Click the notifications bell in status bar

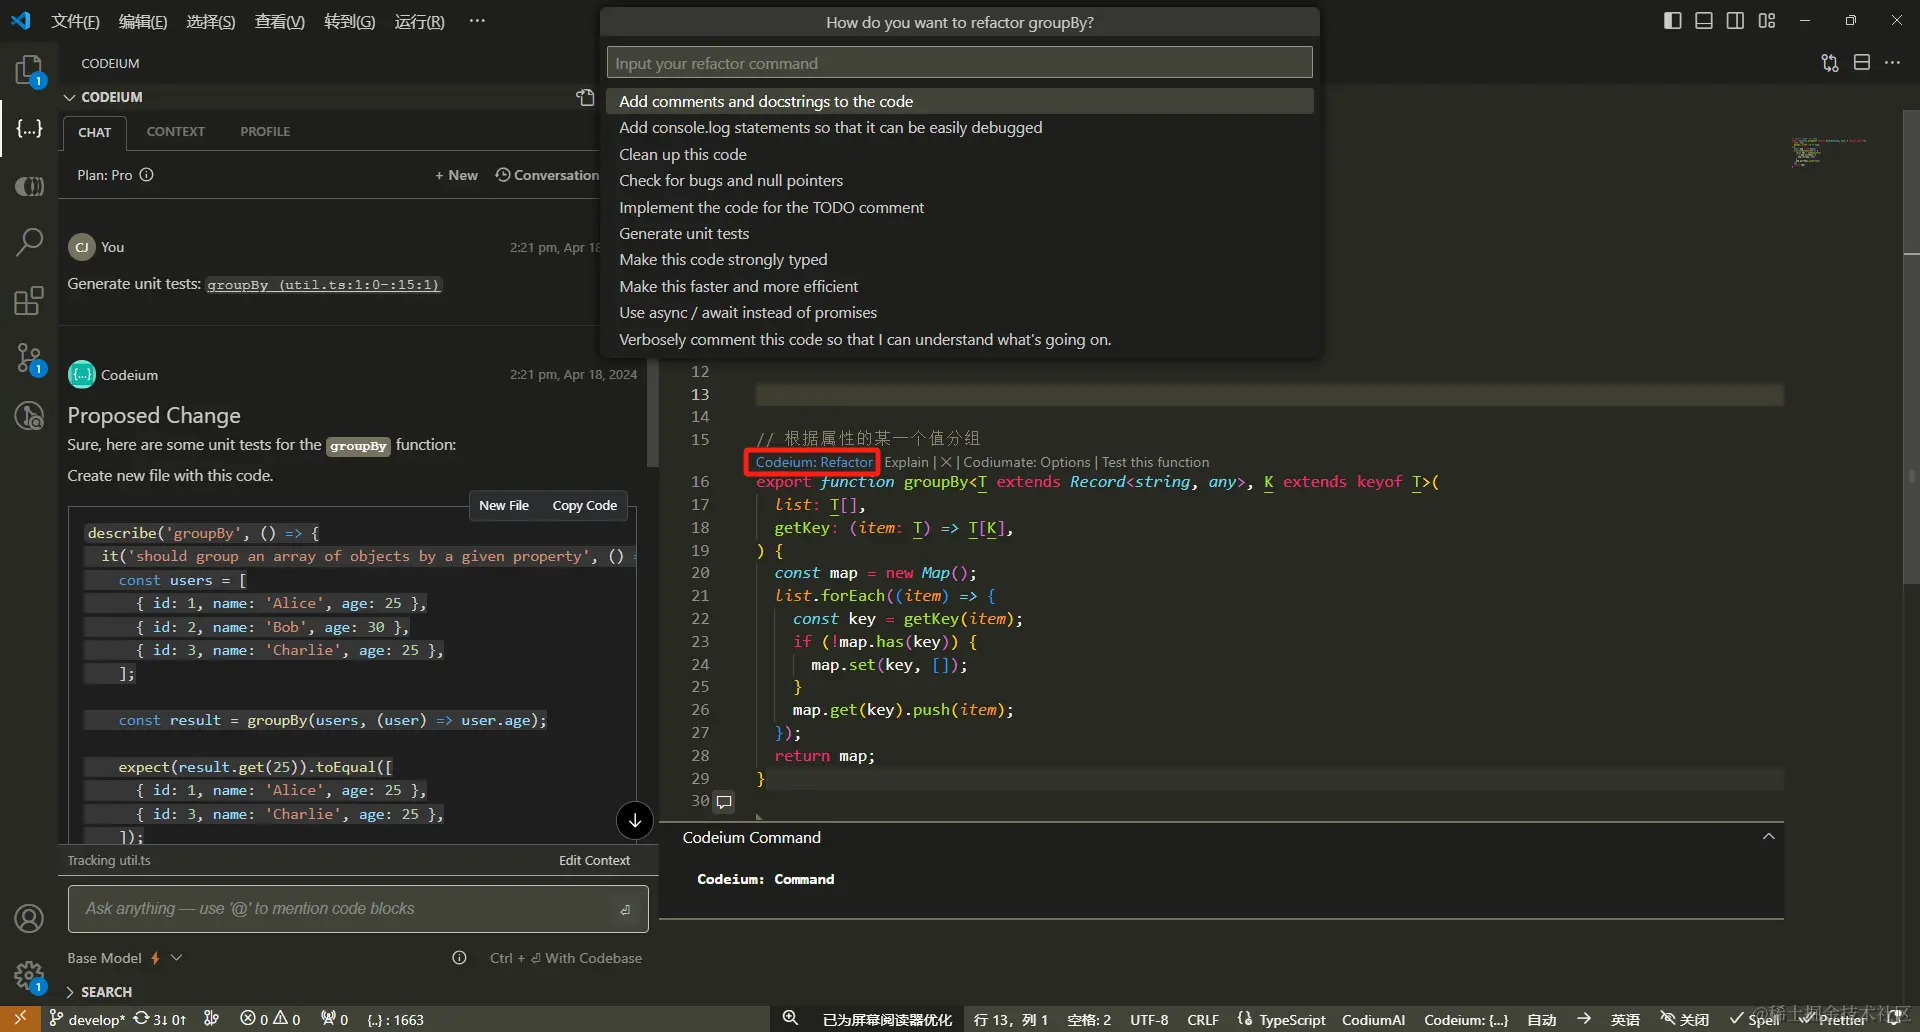tap(1896, 1018)
